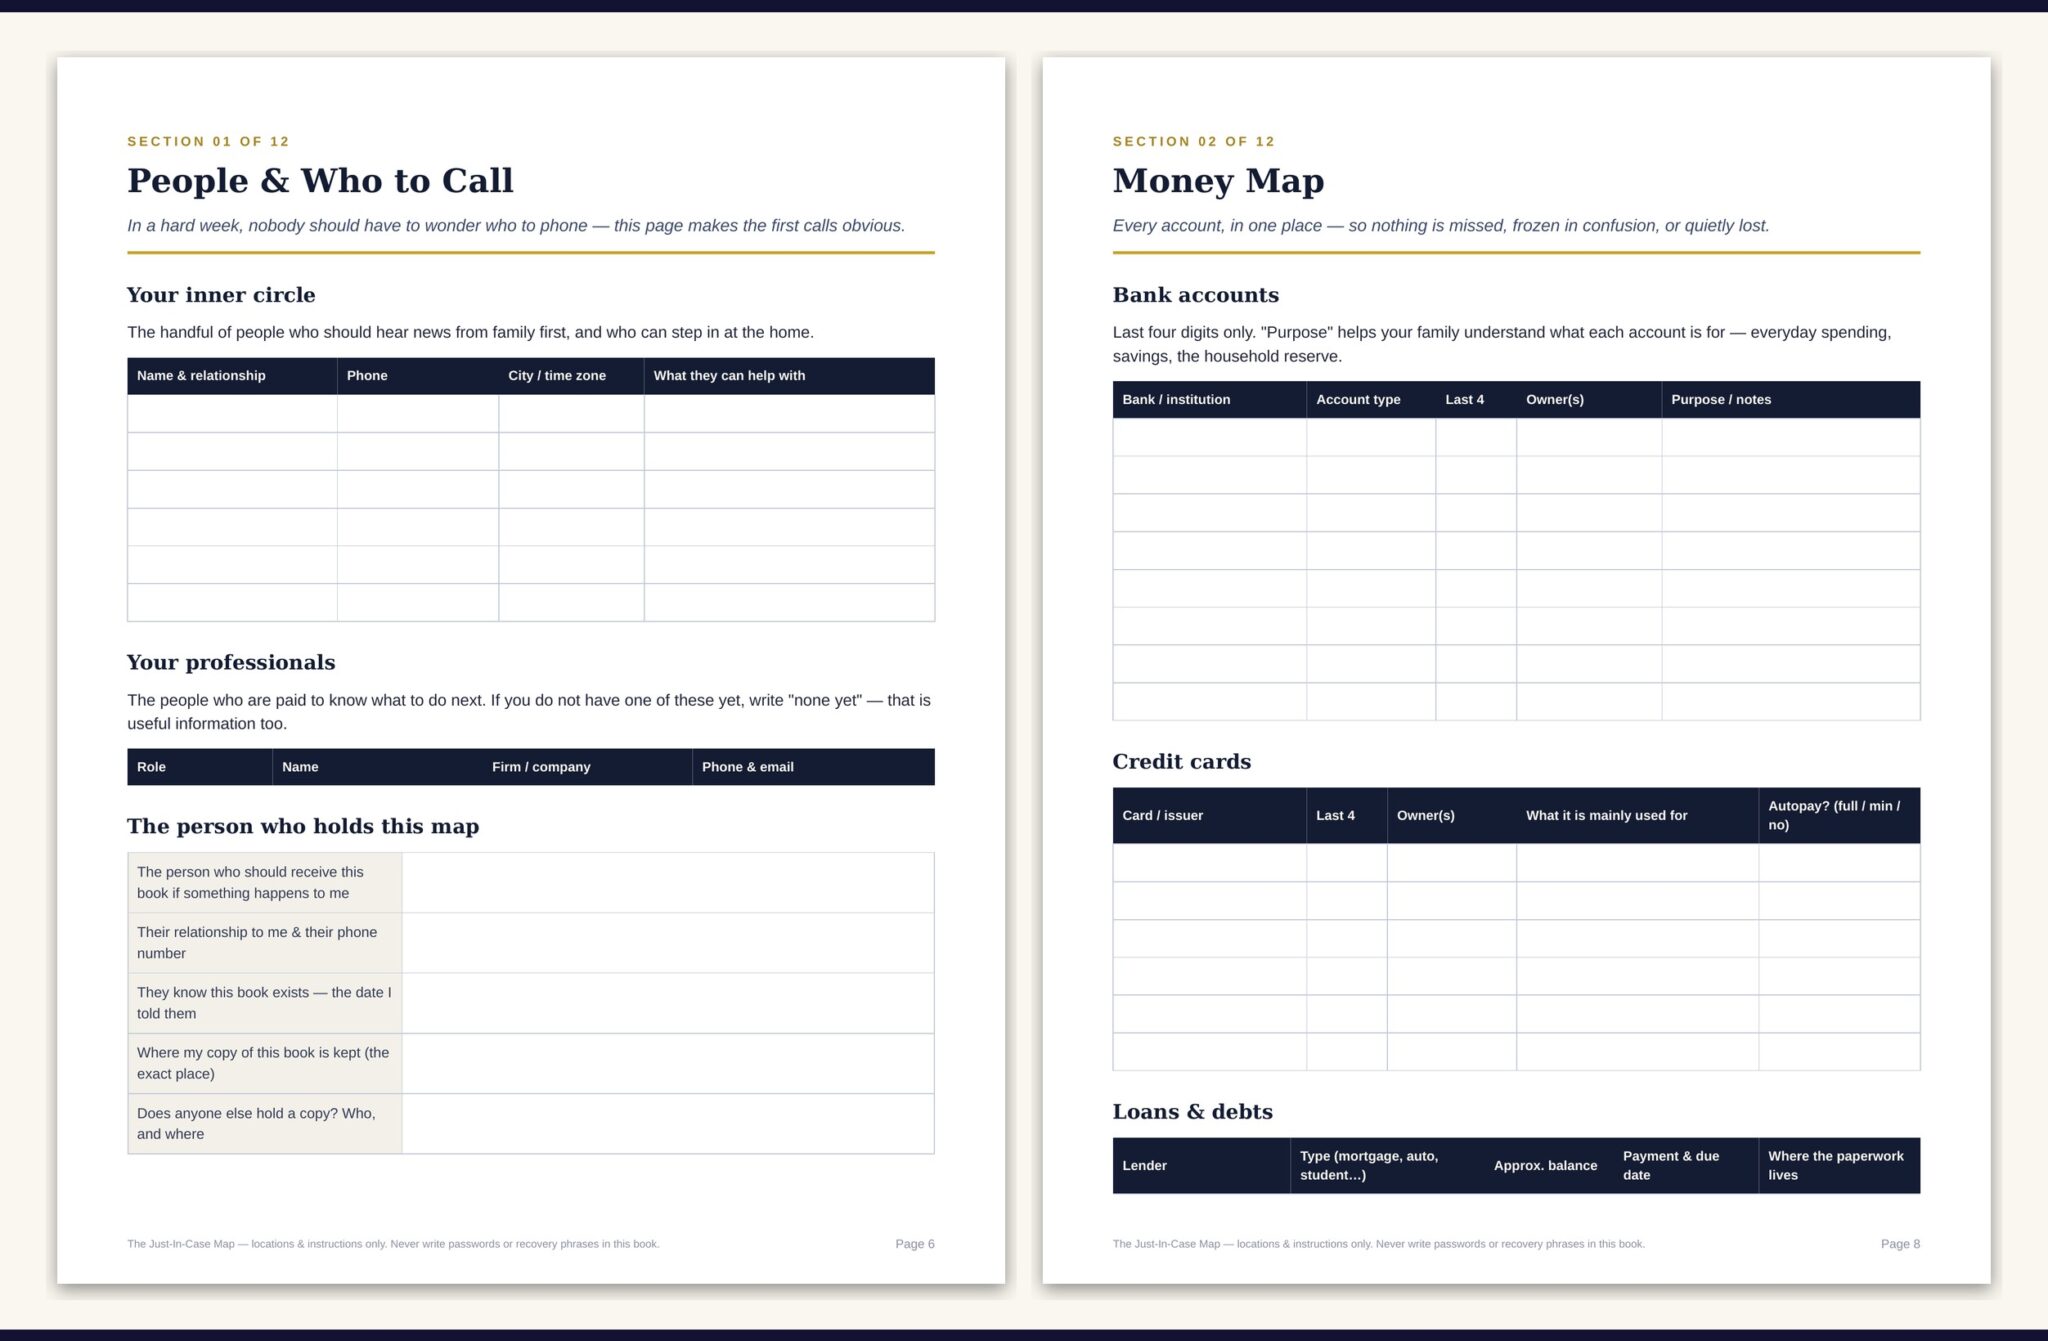Click 'City / time zone' column header
The height and width of the screenshot is (1341, 2048).
[571, 376]
